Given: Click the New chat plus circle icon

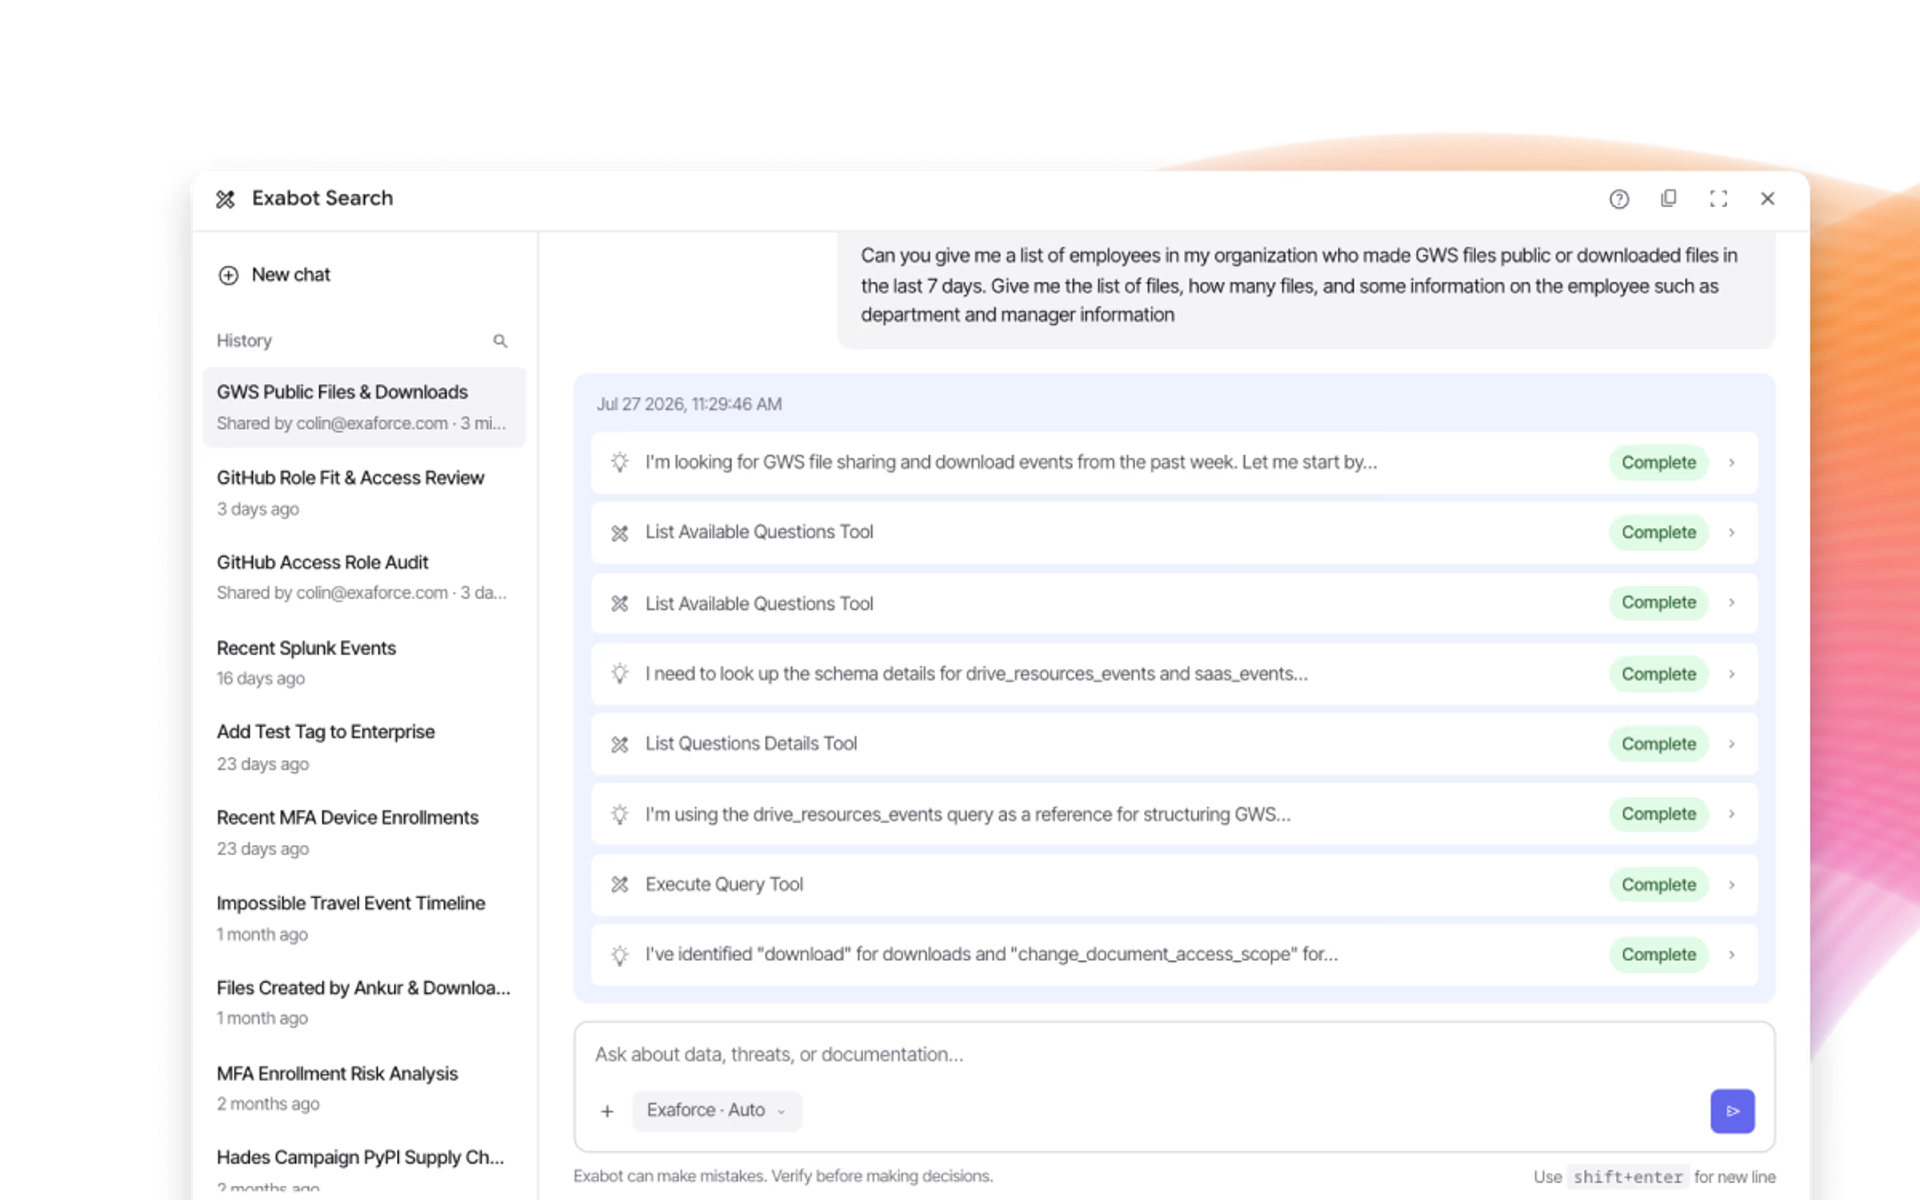Looking at the screenshot, I should pyautogui.click(x=228, y=275).
